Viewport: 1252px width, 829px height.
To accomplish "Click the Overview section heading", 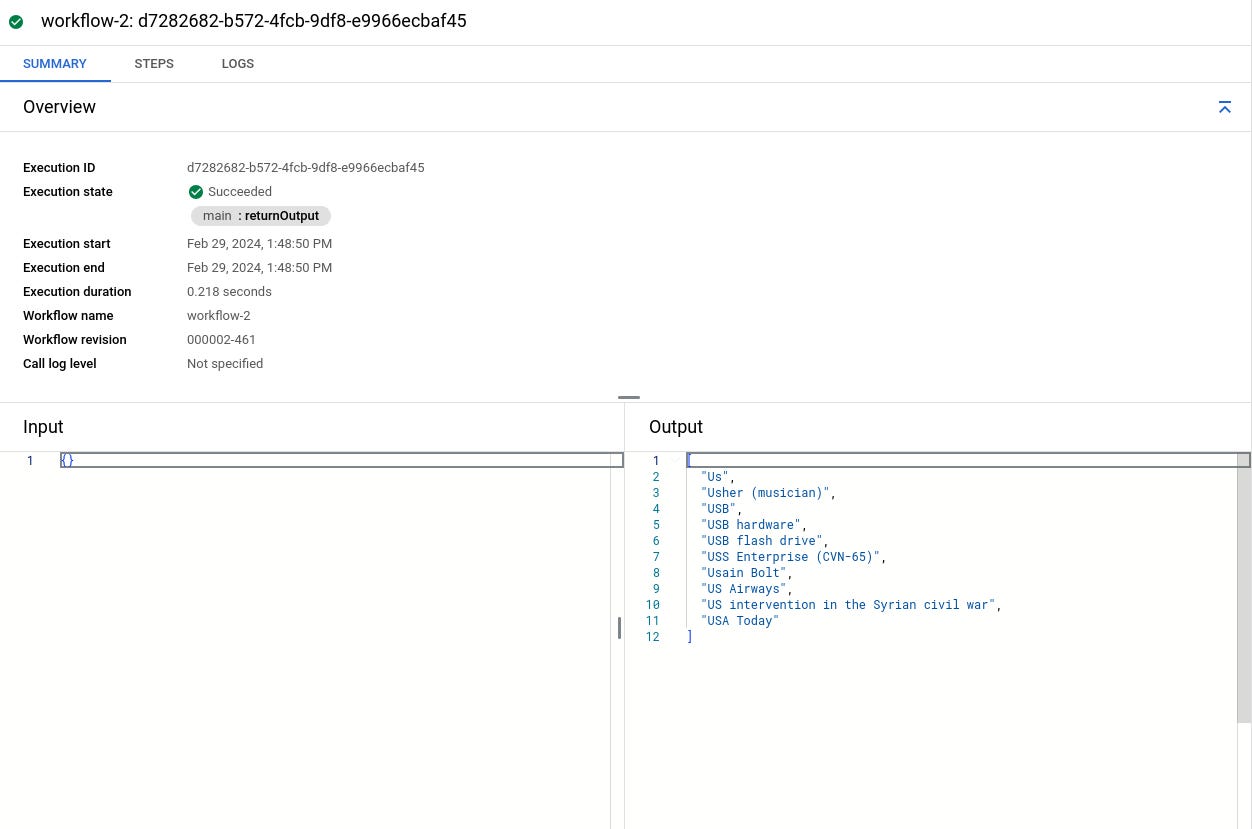I will coord(59,107).
